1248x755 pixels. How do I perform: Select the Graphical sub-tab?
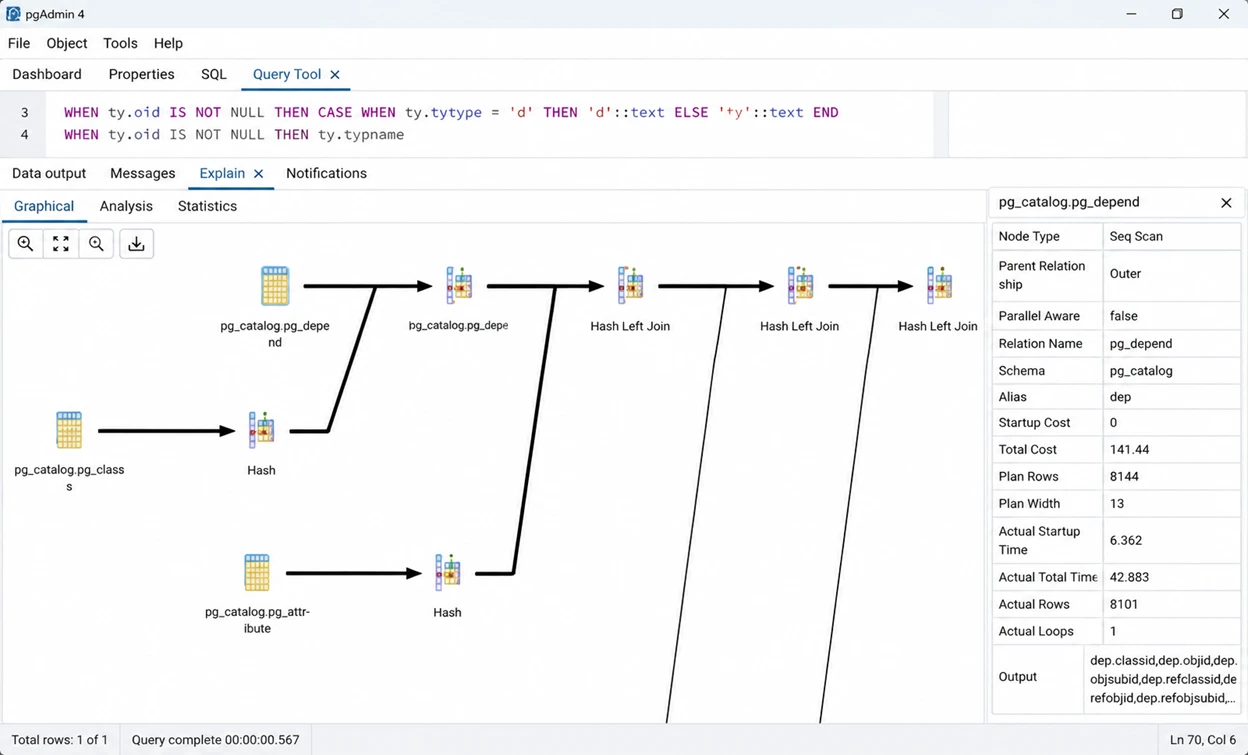(44, 206)
